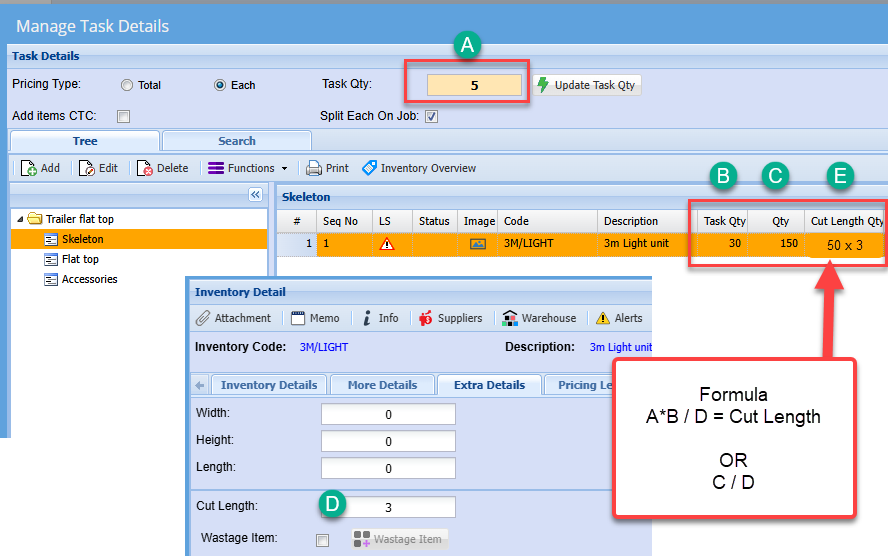Switch to Extra Details tab
The width and height of the screenshot is (888, 556).
point(489,385)
